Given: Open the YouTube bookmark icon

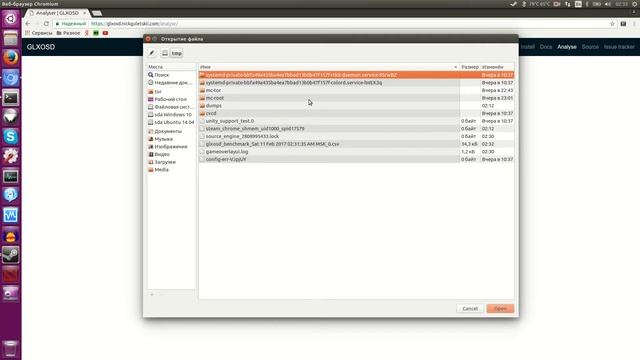Looking at the screenshot, I should (105, 33).
